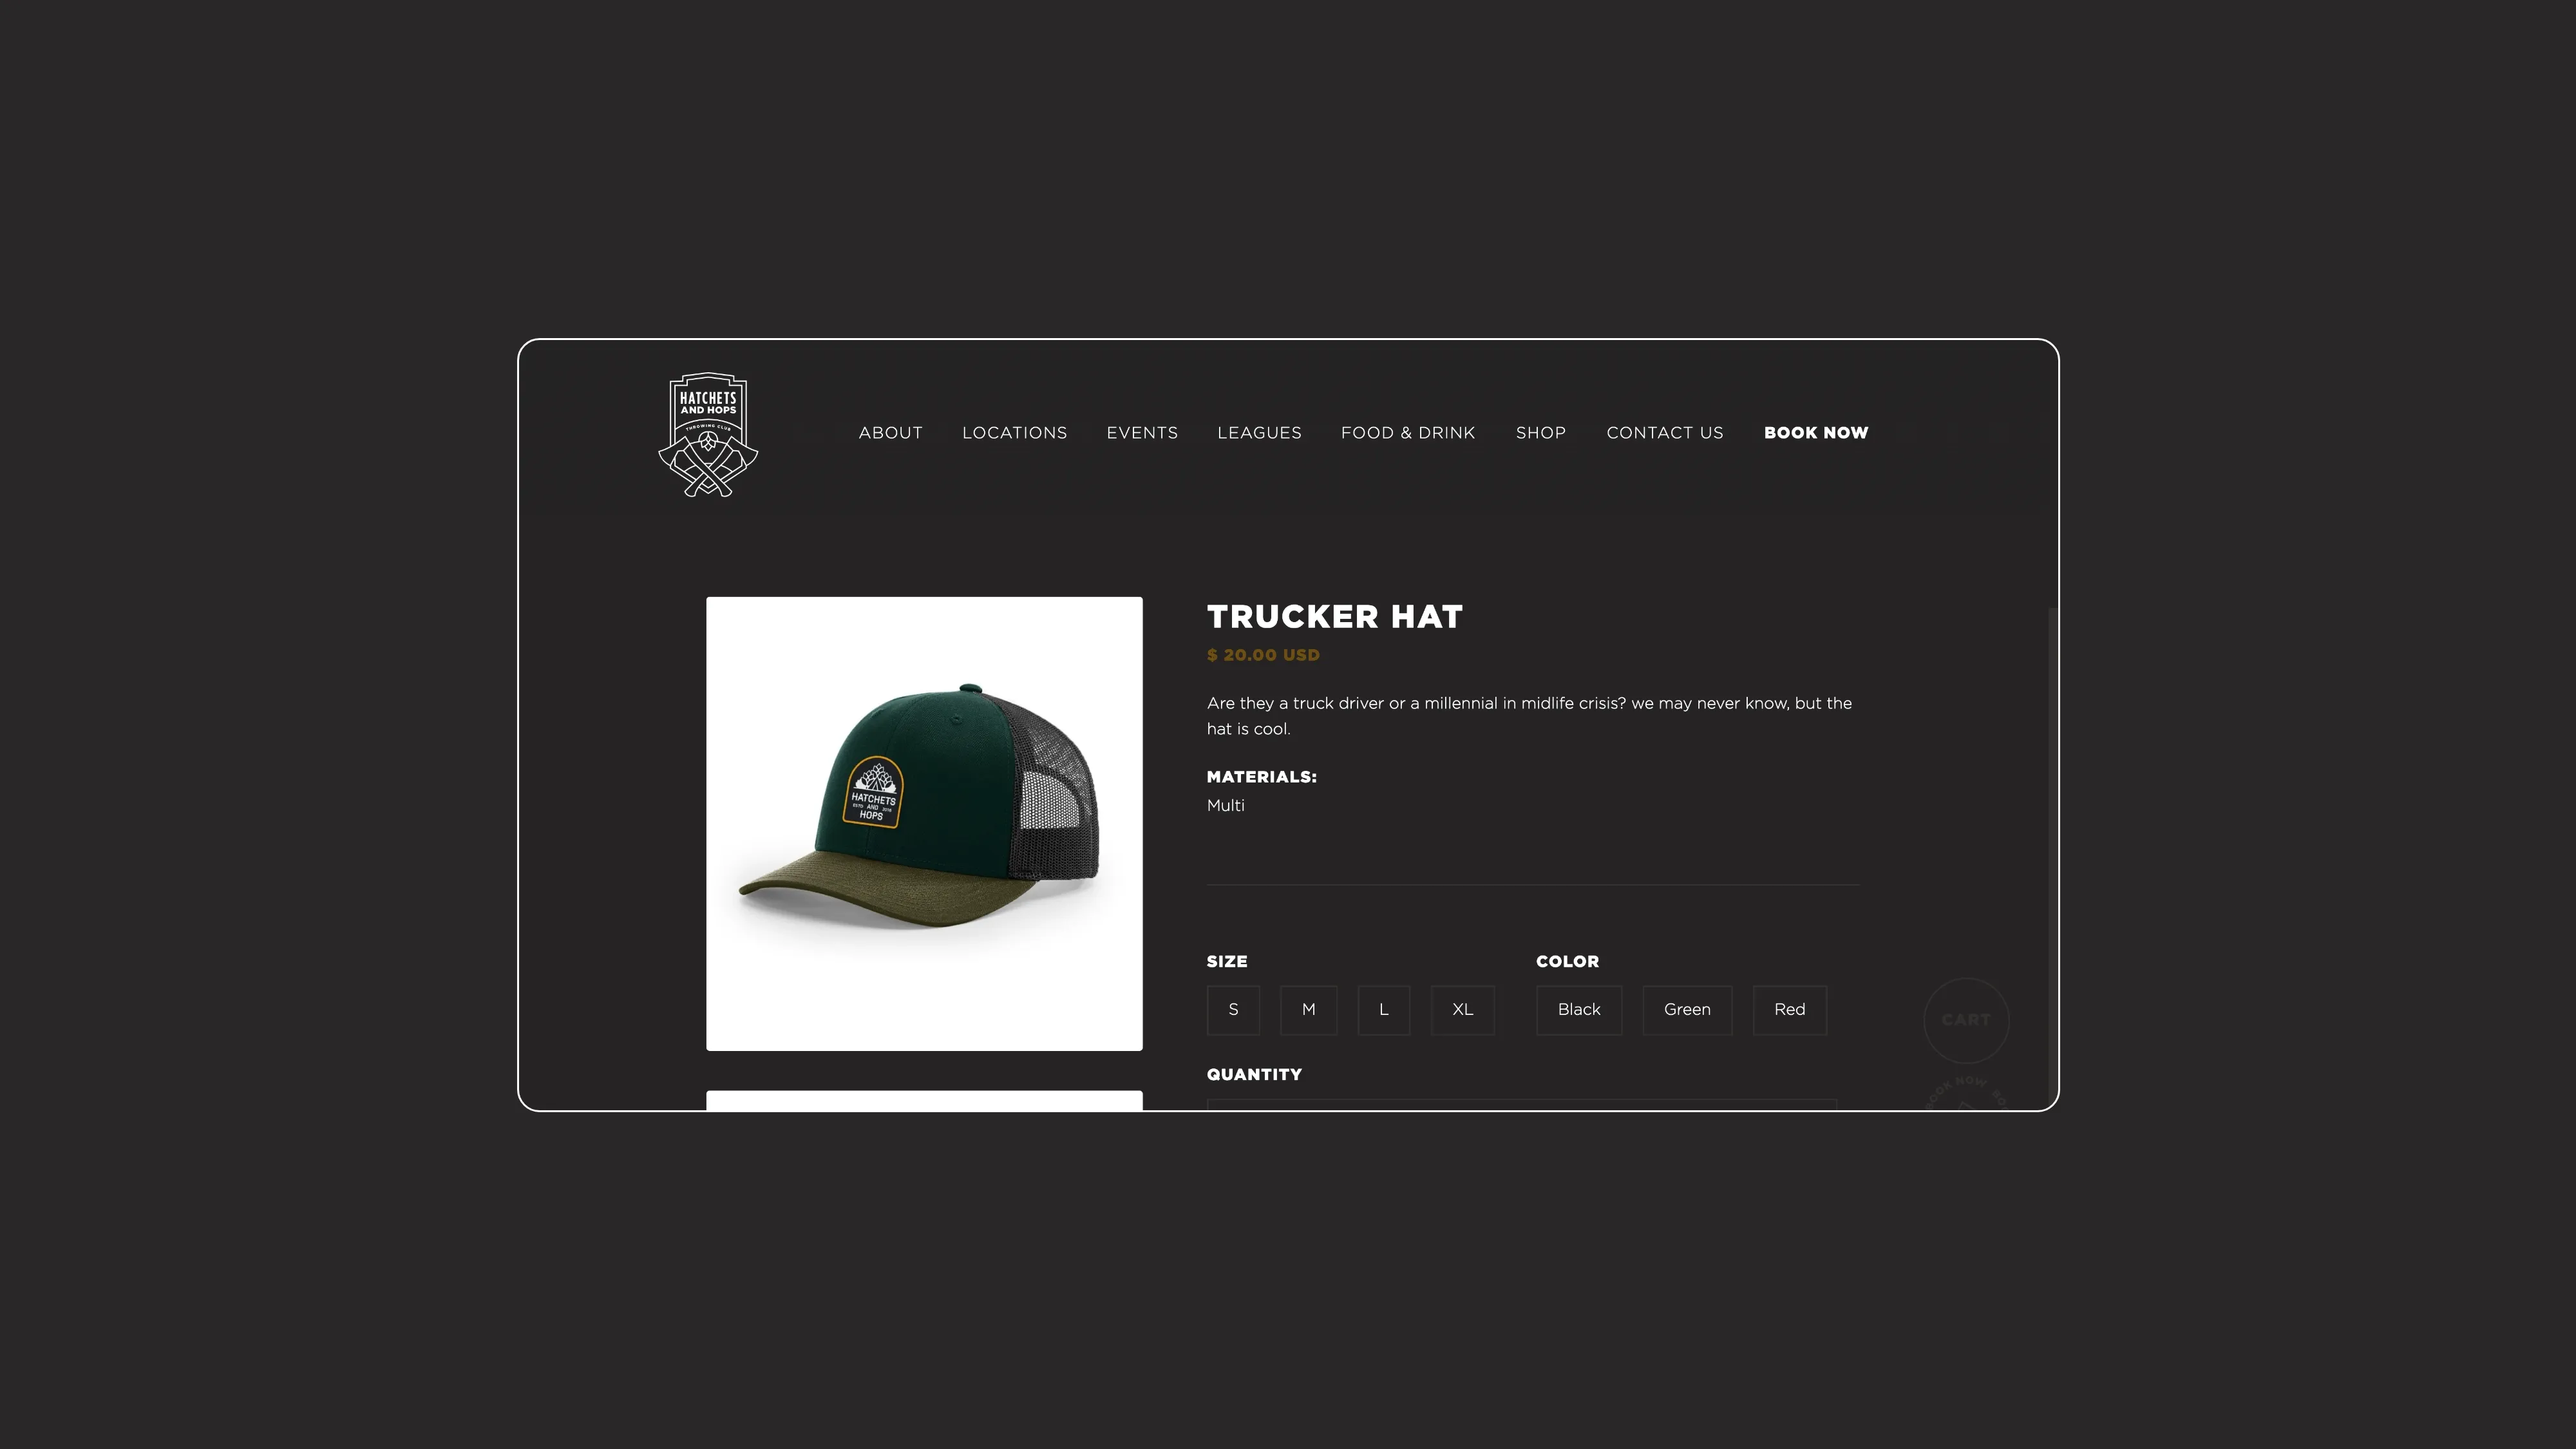The image size is (2576, 1449).
Task: Choose the Black color option
Action: [1579, 1010]
